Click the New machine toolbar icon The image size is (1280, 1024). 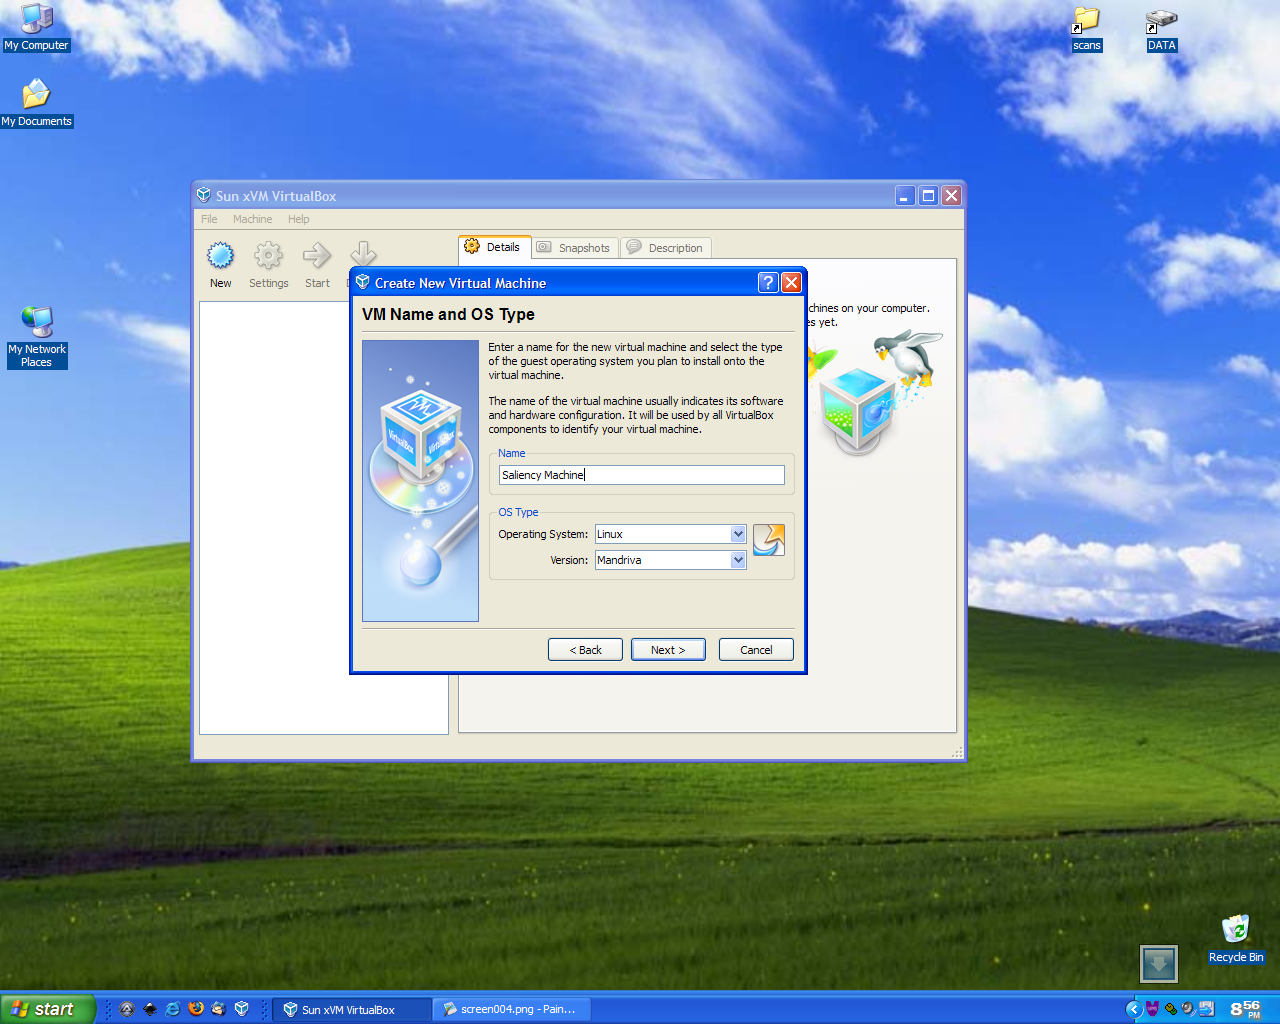tap(220, 257)
